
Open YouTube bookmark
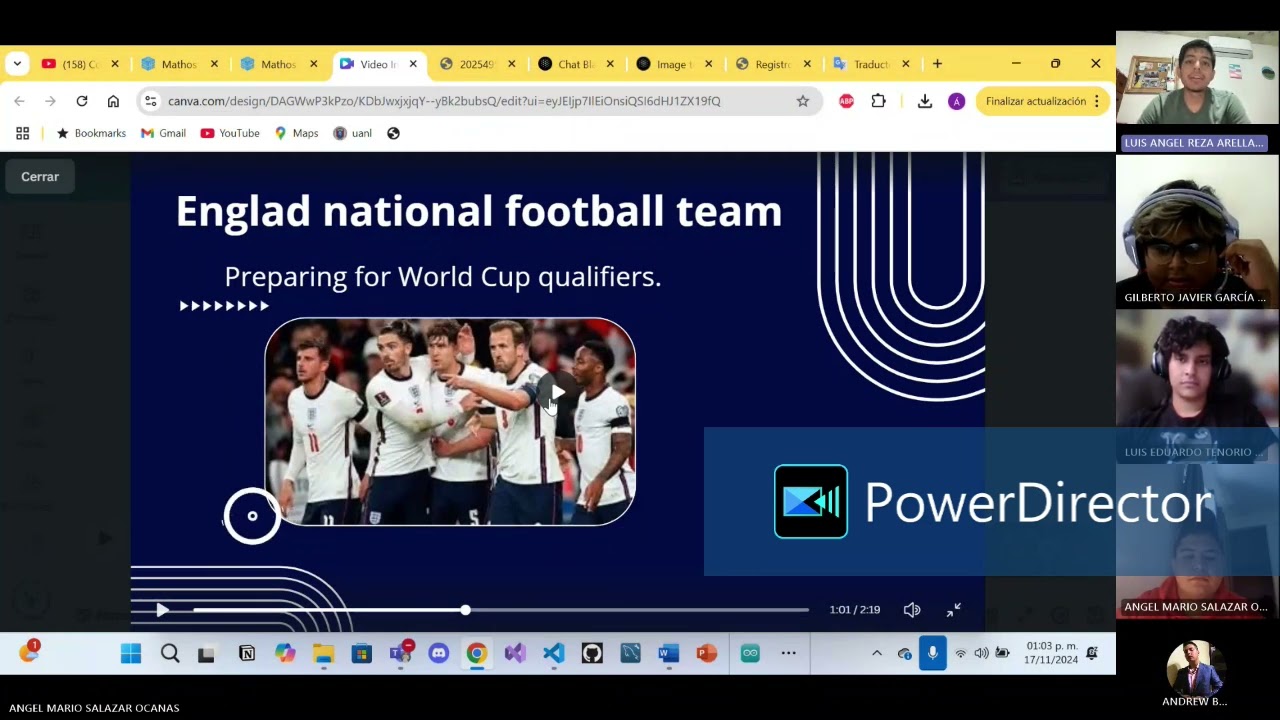coord(230,133)
